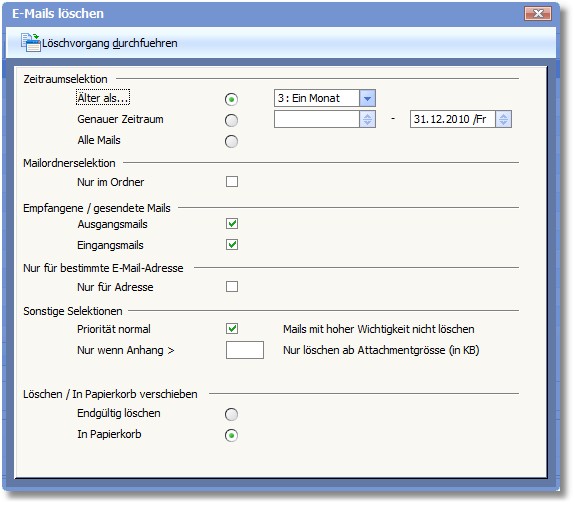Image resolution: width=574 pixels, height=505 pixels.
Task: Click the 31.12.2010 end date spinner
Action: point(504,119)
